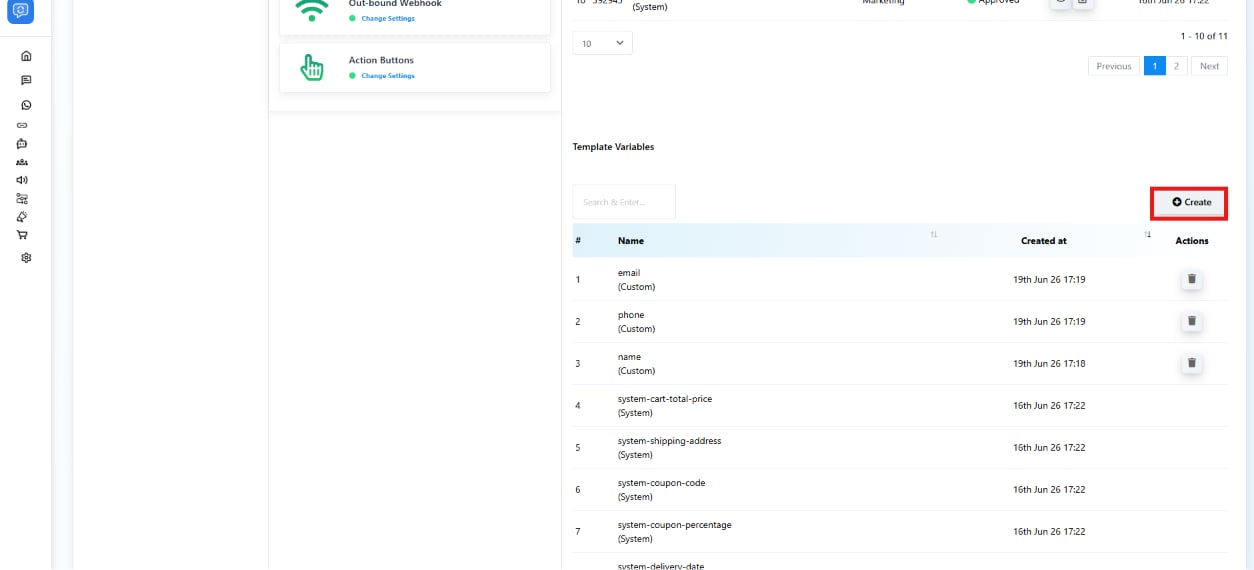This screenshot has height=570, width=1254.
Task: Delete the name custom variable
Action: click(1191, 363)
